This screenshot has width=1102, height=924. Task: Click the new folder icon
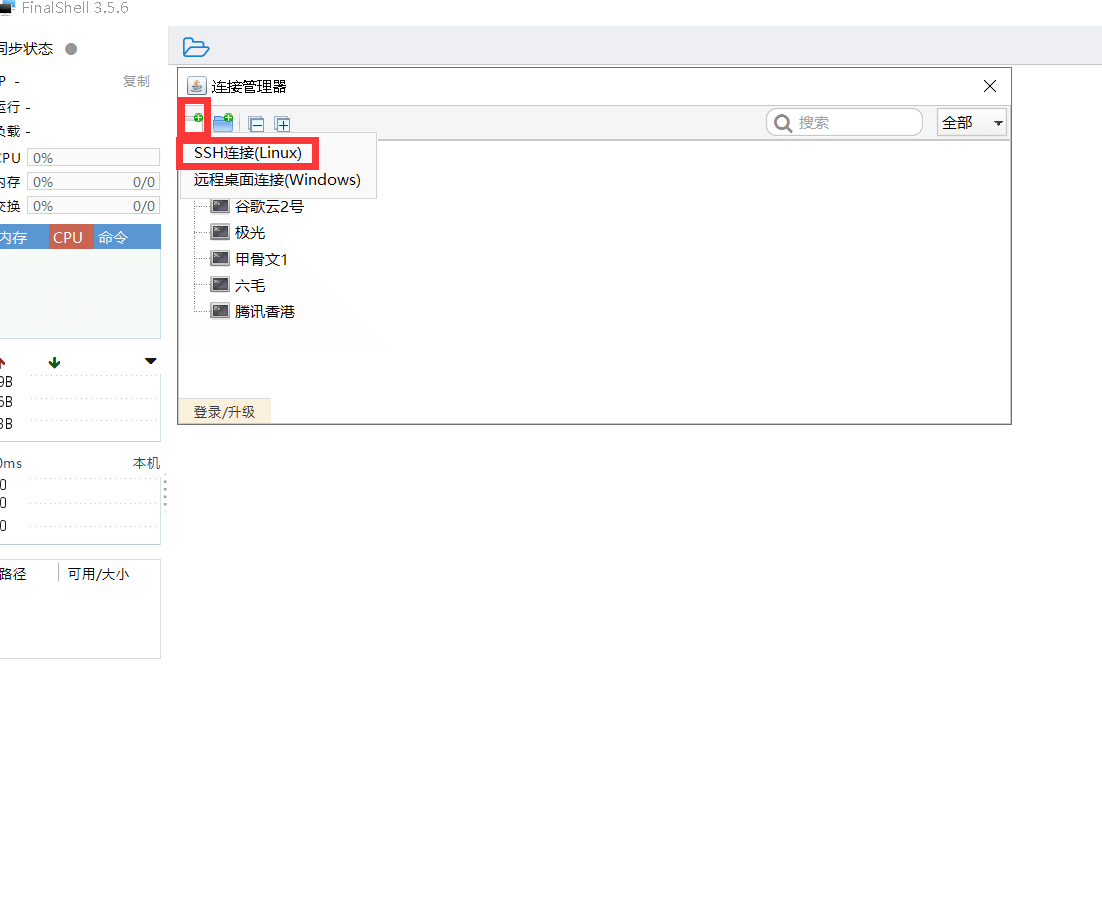point(223,121)
